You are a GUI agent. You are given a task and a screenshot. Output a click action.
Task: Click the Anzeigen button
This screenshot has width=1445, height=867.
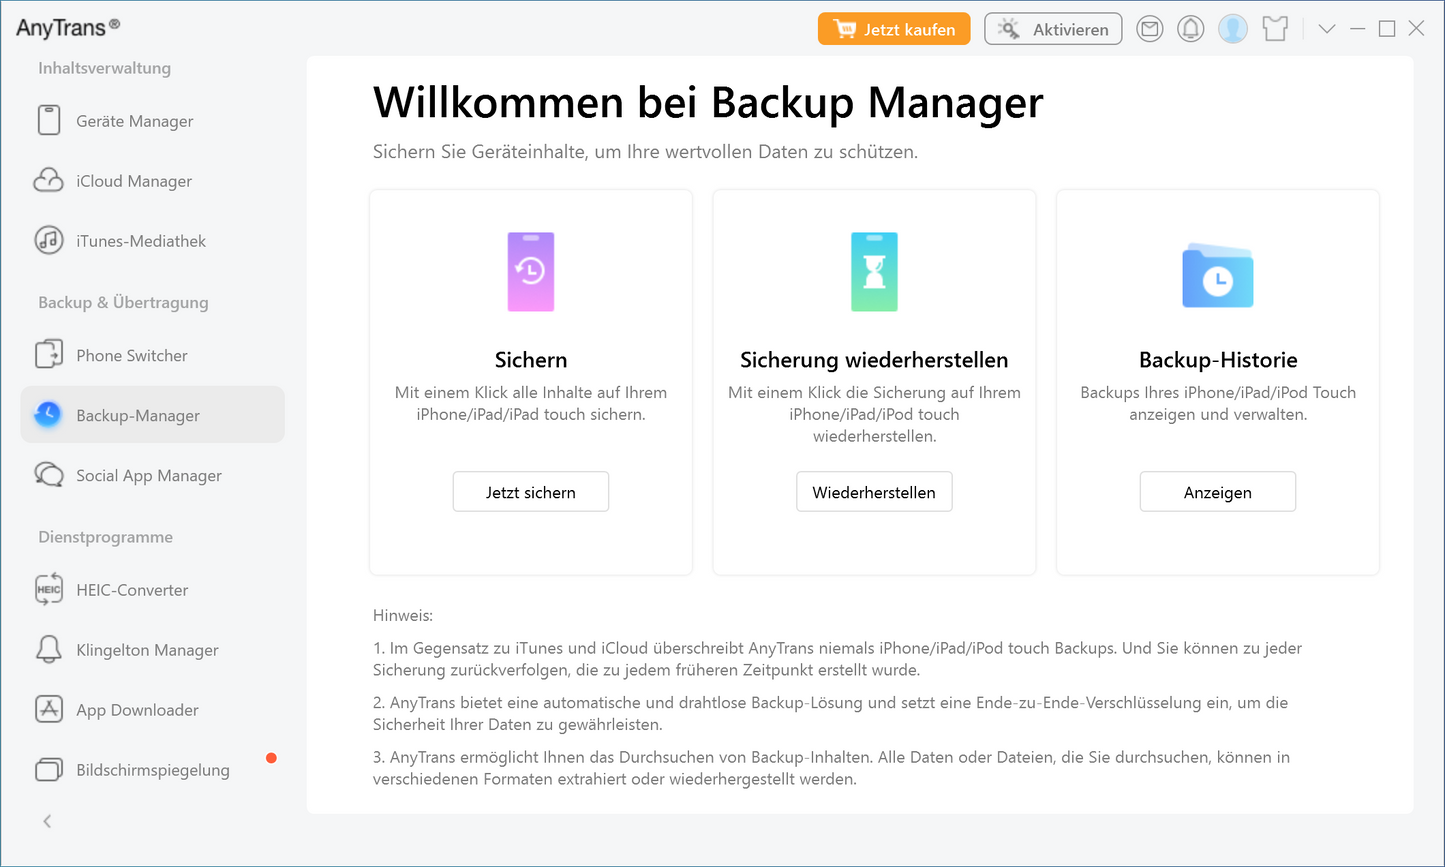coord(1217,492)
